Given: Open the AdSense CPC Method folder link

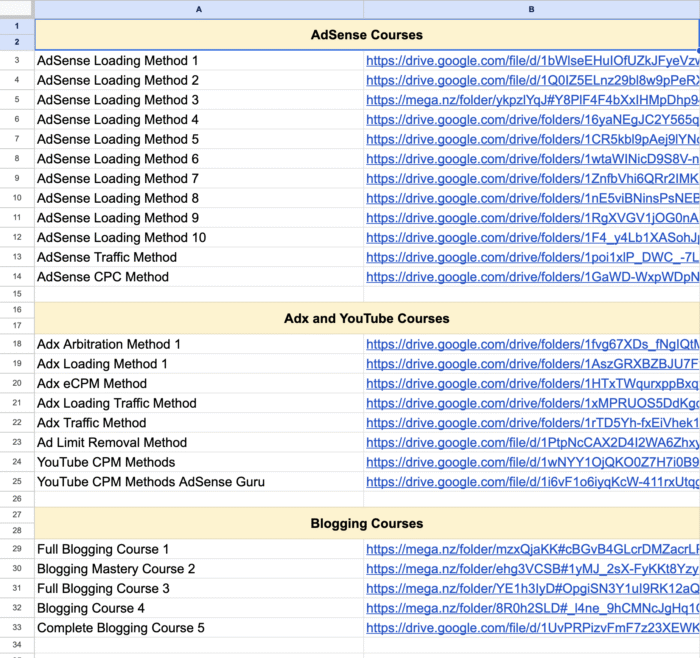Looking at the screenshot, I should pyautogui.click(x=533, y=277).
